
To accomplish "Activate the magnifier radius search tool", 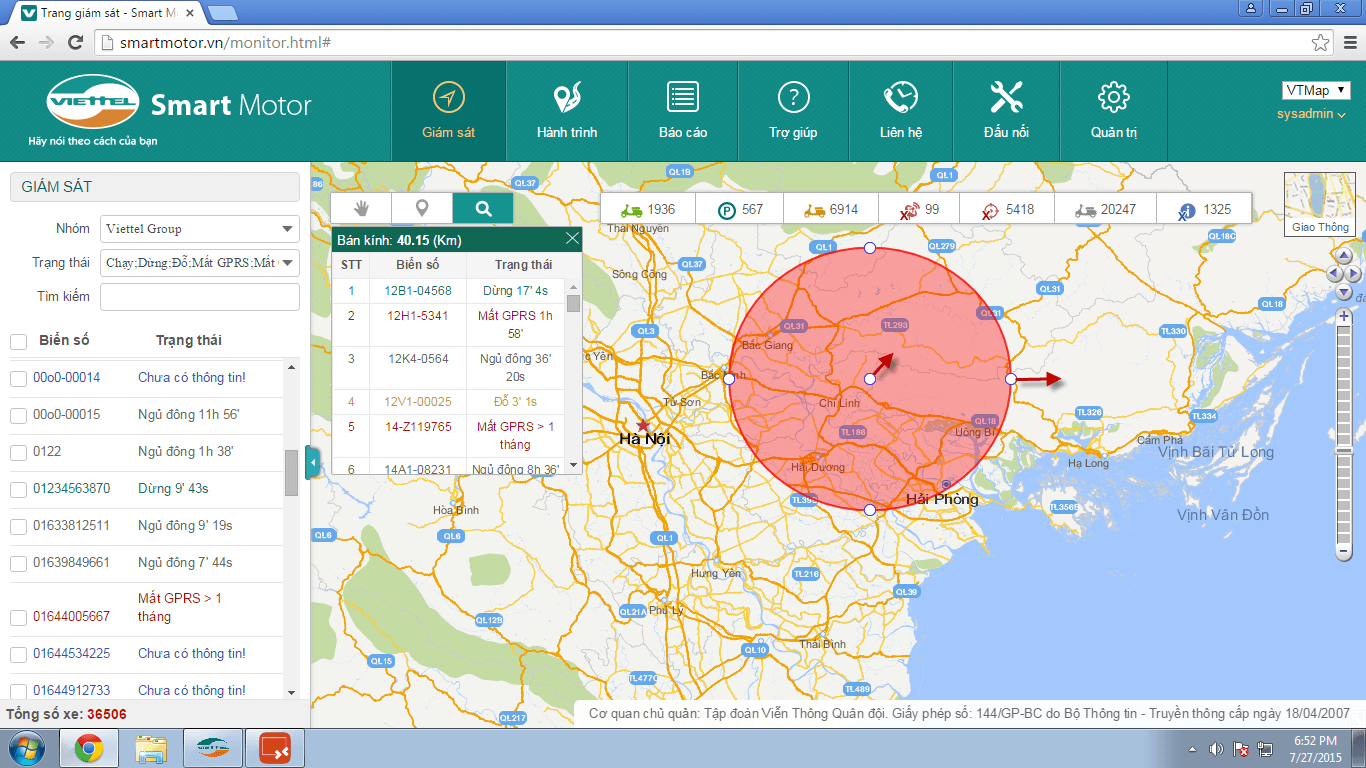I will [483, 208].
